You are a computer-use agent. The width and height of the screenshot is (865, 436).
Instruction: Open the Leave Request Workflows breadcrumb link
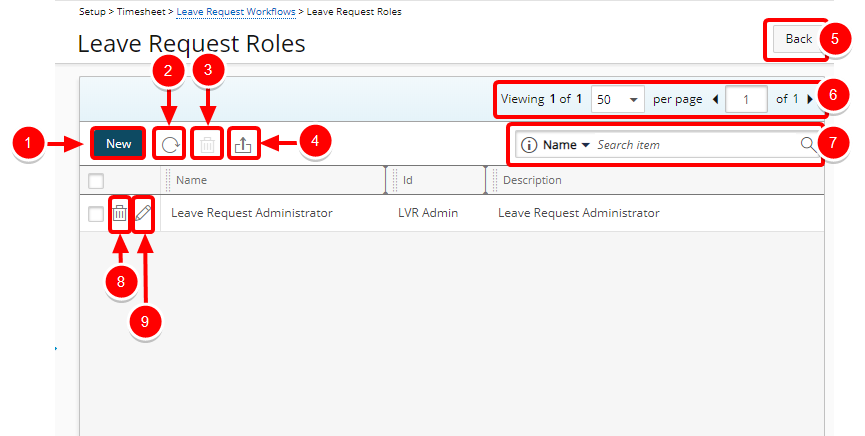pos(236,11)
